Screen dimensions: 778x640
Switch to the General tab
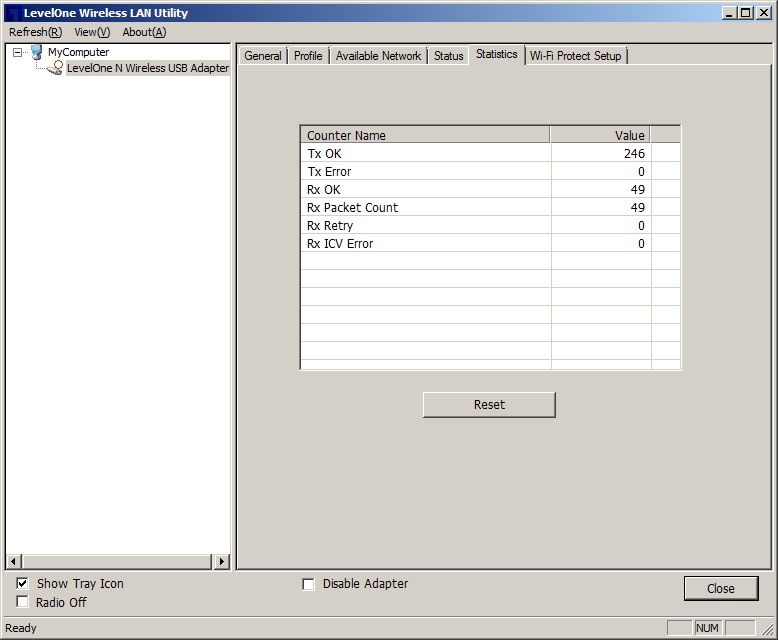point(262,56)
